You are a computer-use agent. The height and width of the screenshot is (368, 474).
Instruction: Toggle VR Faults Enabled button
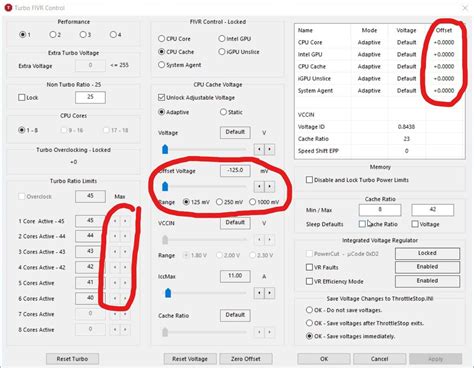(x=427, y=267)
